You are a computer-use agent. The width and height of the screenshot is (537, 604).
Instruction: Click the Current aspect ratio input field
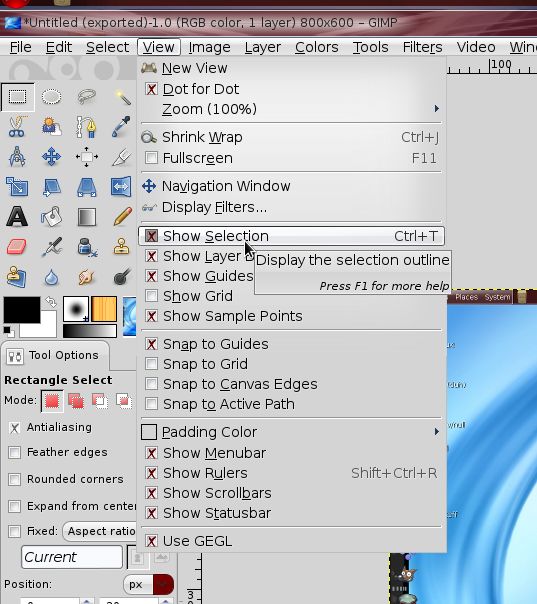[x=72, y=557]
